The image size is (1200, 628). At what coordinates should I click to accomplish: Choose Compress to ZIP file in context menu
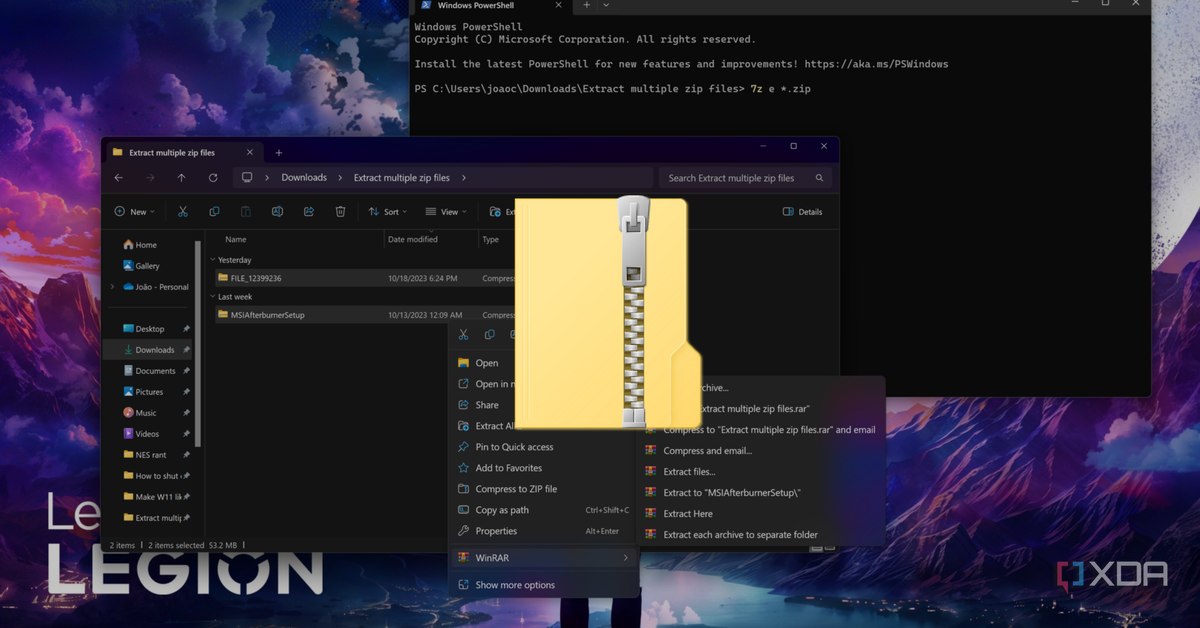pyautogui.click(x=516, y=489)
